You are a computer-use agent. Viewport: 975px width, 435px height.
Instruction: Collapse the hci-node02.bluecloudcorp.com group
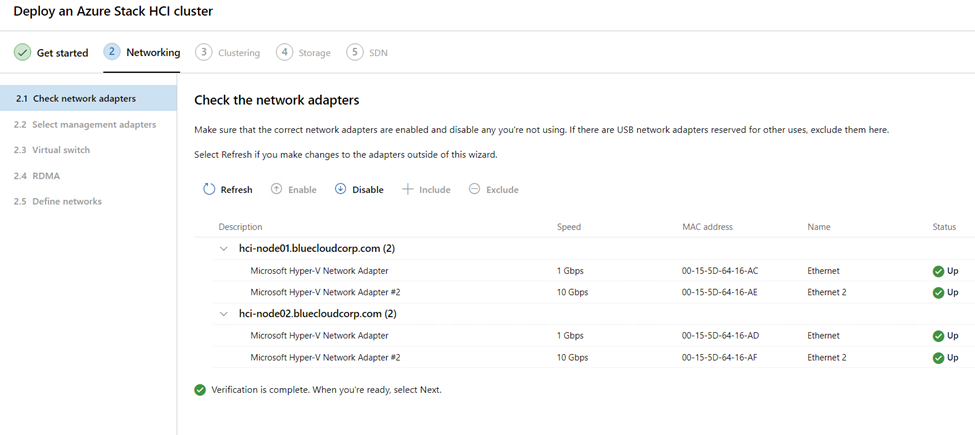pos(224,314)
